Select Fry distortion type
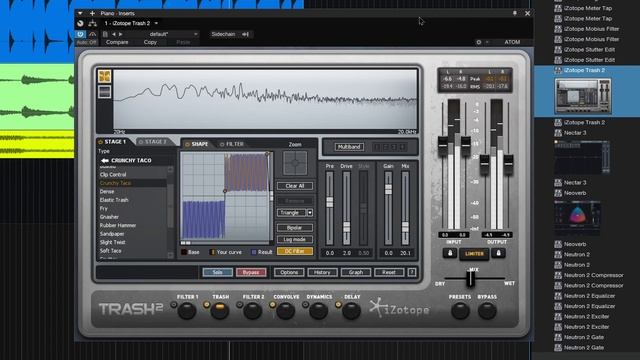The height and width of the screenshot is (360, 640). click(x=104, y=209)
